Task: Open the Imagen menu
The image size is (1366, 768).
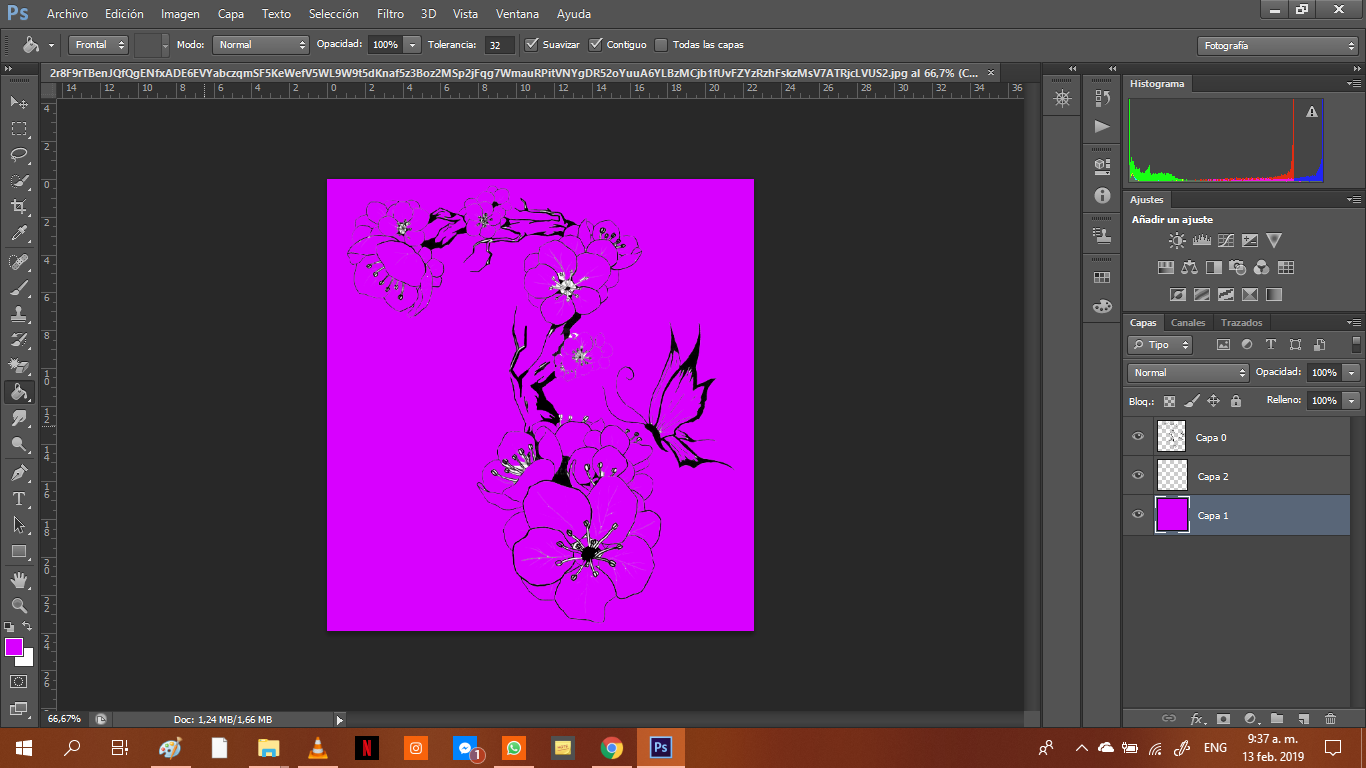Action: tap(180, 14)
